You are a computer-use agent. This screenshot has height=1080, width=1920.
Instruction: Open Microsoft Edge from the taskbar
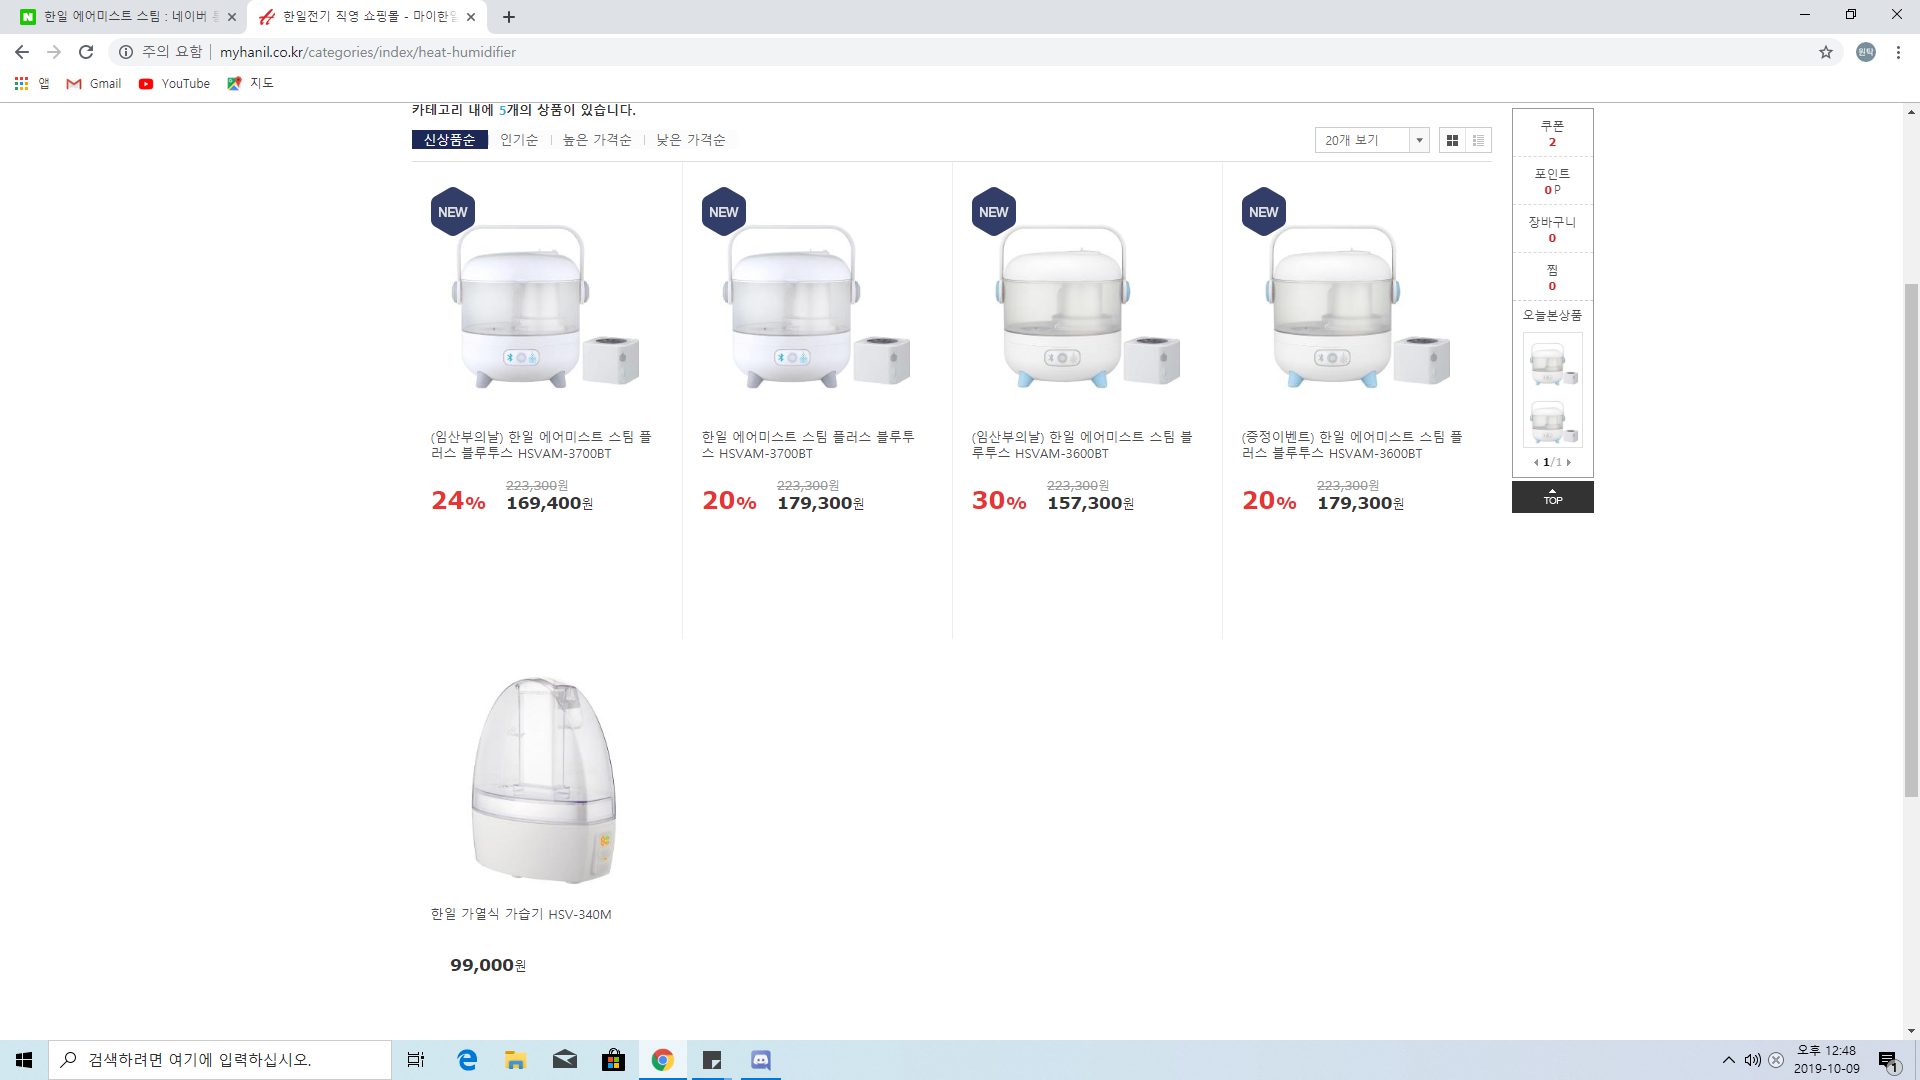pos(467,1060)
